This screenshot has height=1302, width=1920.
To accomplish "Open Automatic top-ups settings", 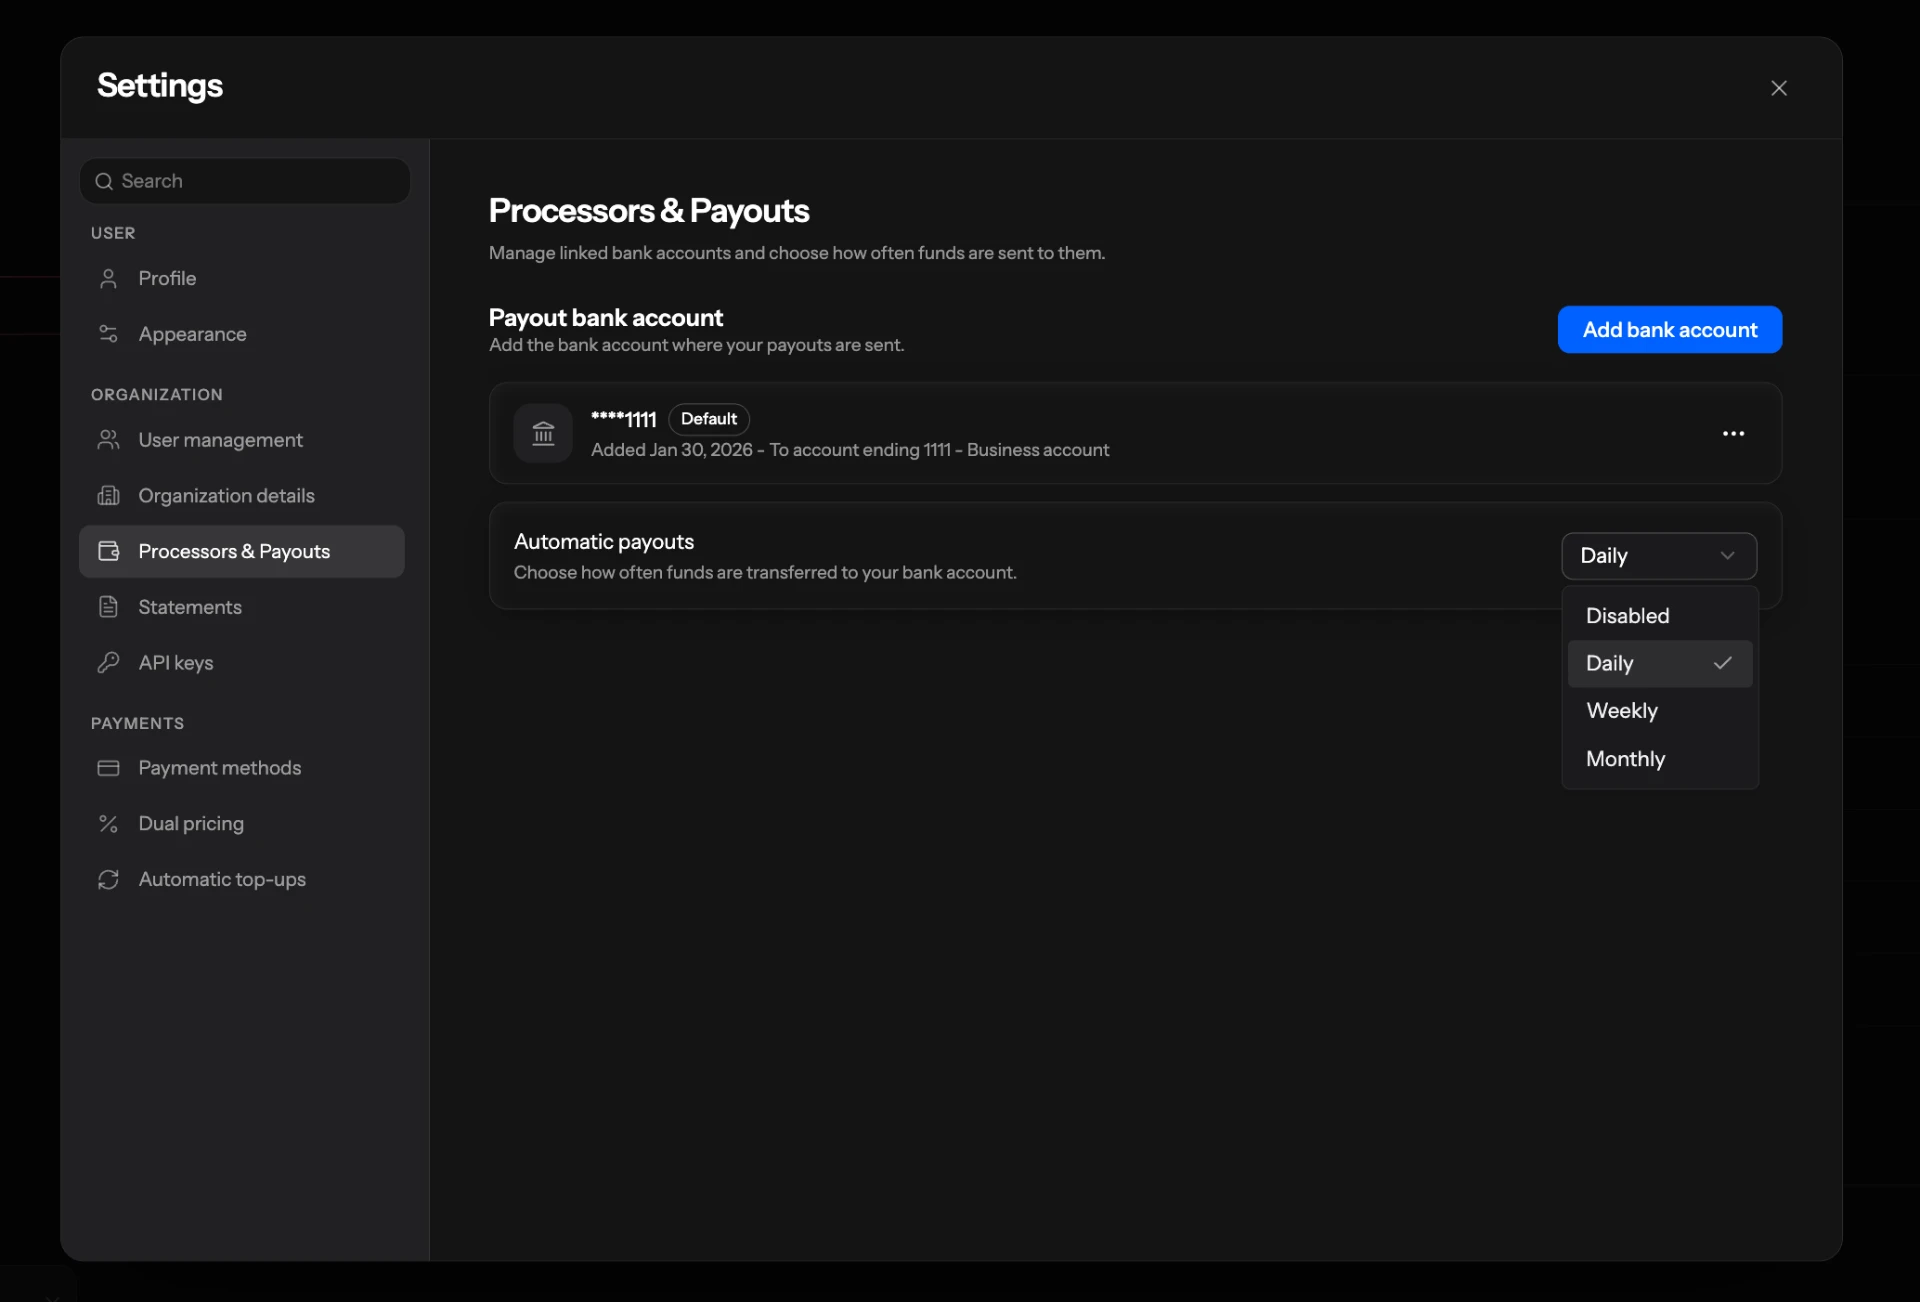I will pyautogui.click(x=242, y=879).
